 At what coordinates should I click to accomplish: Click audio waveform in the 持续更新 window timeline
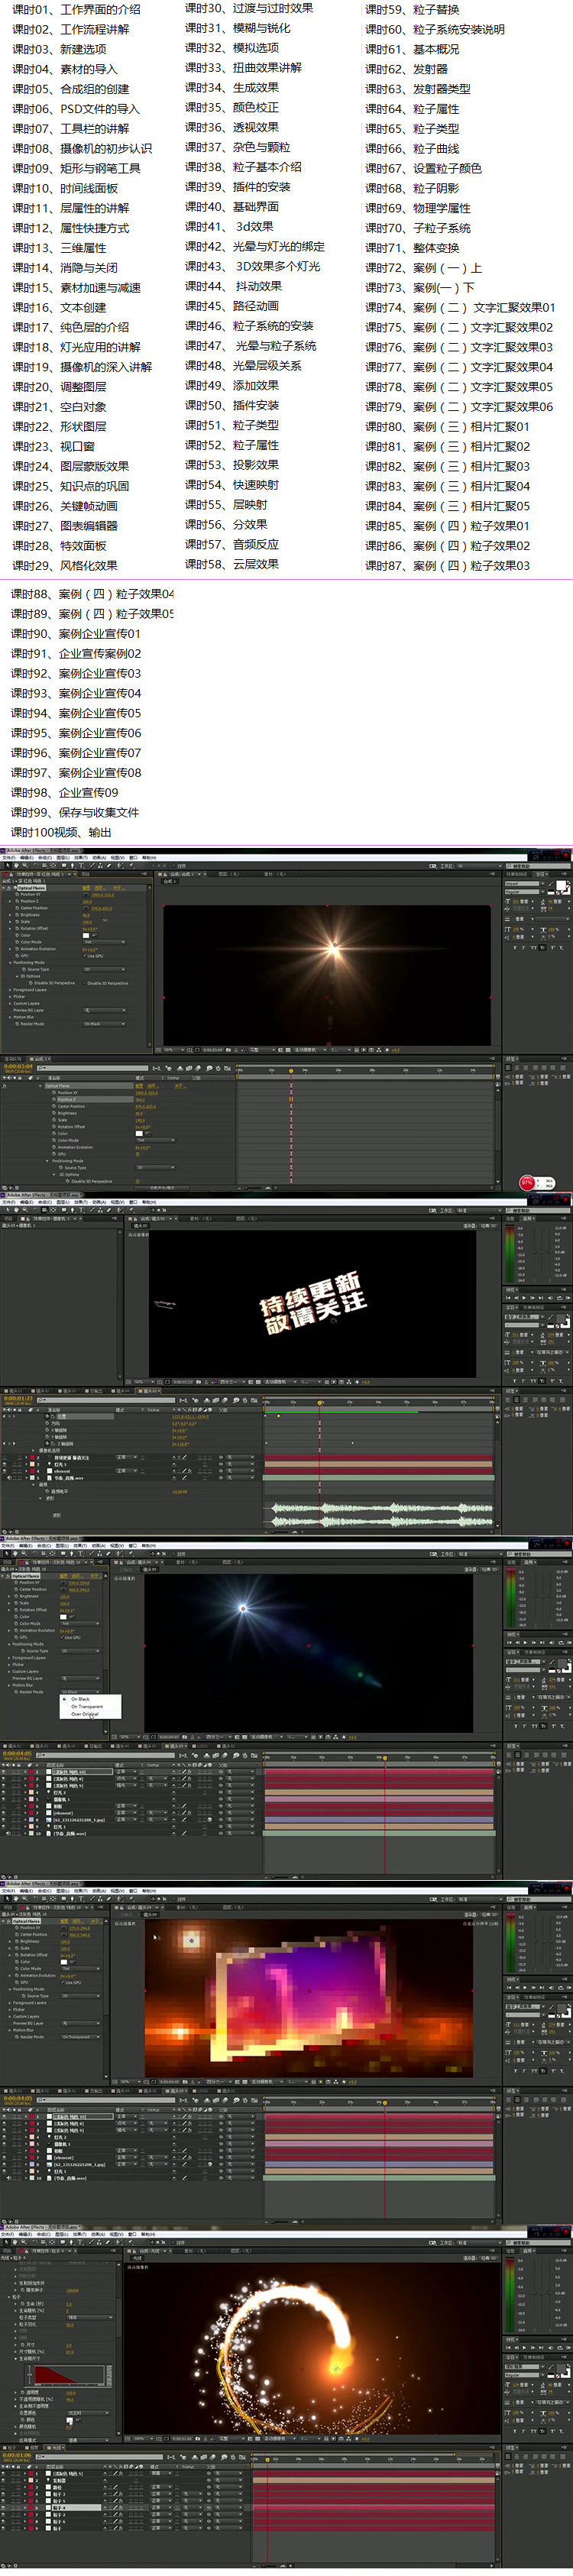click(380, 1513)
